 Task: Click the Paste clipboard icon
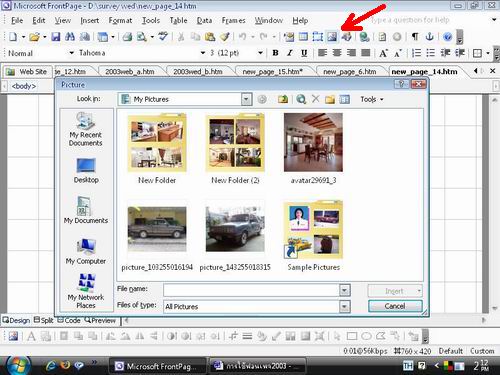[210, 37]
